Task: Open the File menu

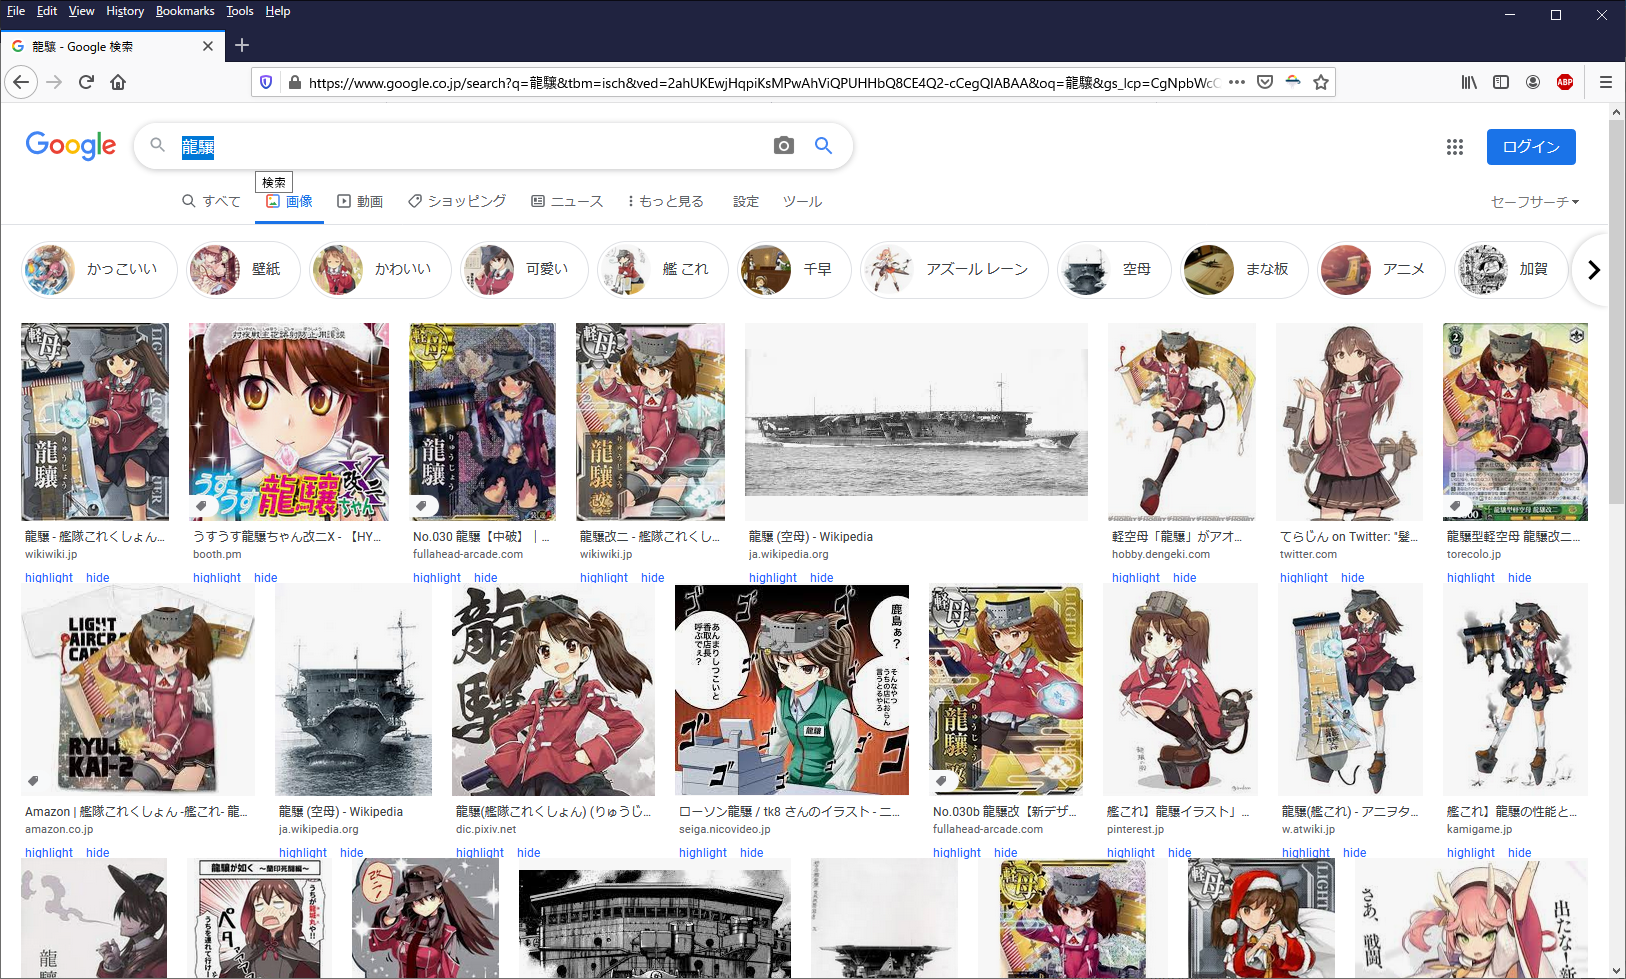Action: click(16, 11)
